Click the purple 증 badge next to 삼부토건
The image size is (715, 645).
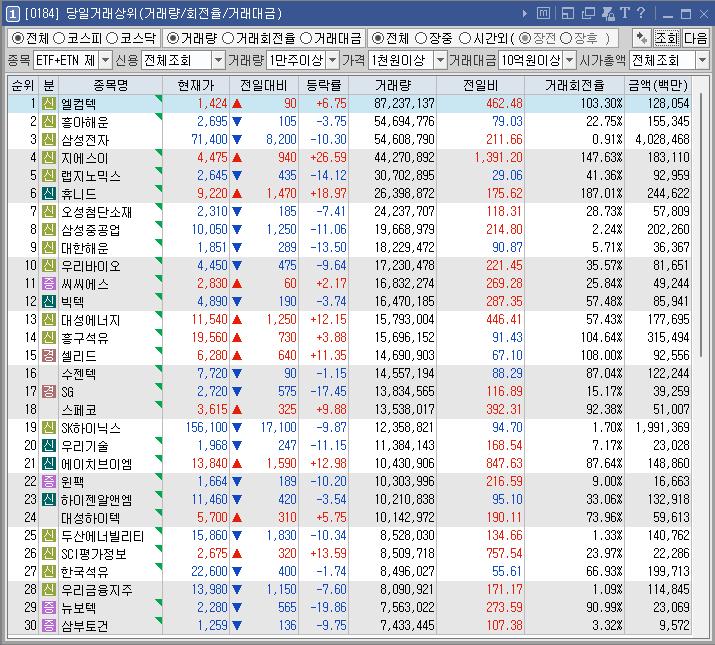pyautogui.click(x=49, y=625)
